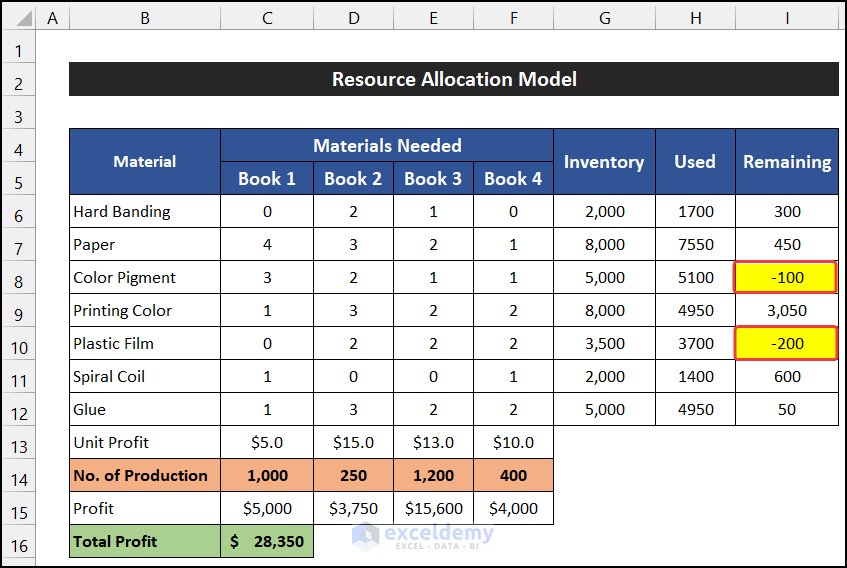Select the production count 400 cell
Viewport: 847px width, 568px height.
click(513, 475)
